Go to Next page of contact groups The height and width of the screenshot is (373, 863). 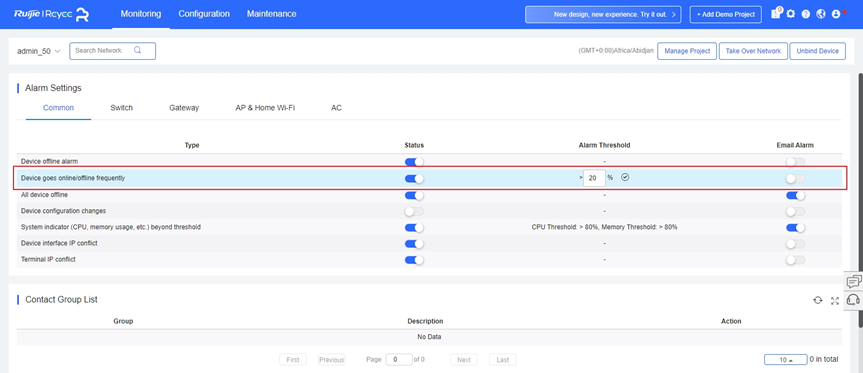point(463,360)
